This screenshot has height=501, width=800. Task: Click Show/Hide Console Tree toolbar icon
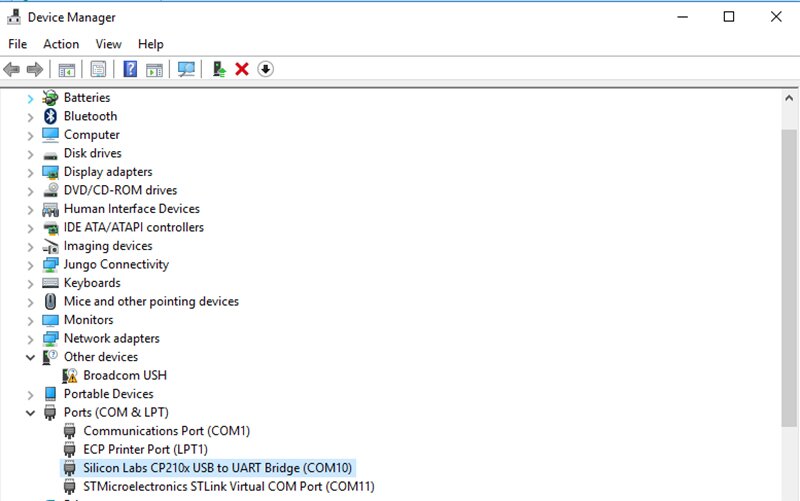coord(67,69)
